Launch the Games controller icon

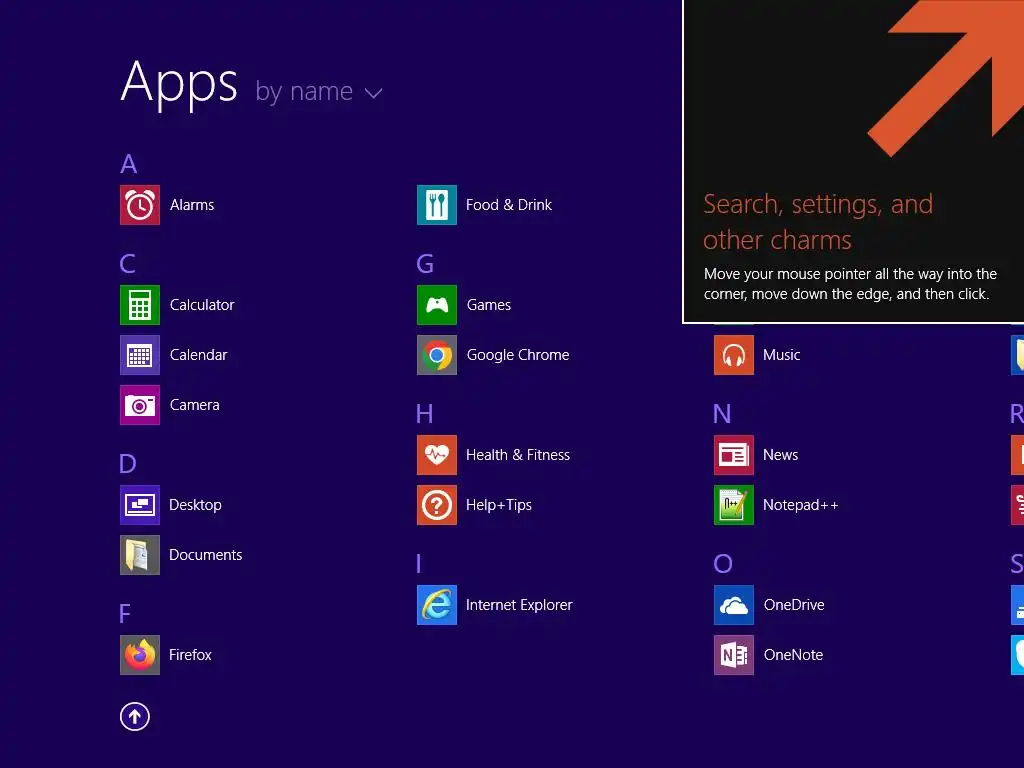(x=437, y=305)
